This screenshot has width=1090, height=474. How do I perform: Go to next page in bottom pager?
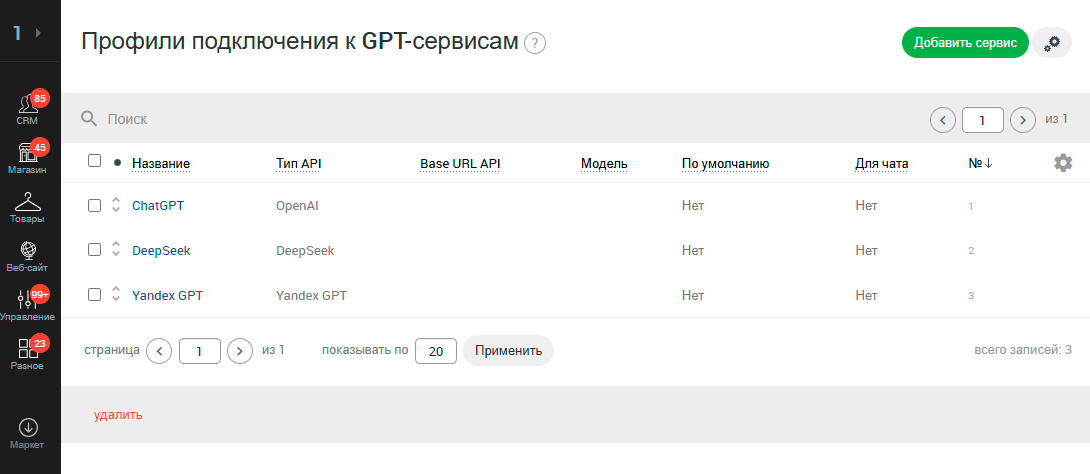(240, 351)
